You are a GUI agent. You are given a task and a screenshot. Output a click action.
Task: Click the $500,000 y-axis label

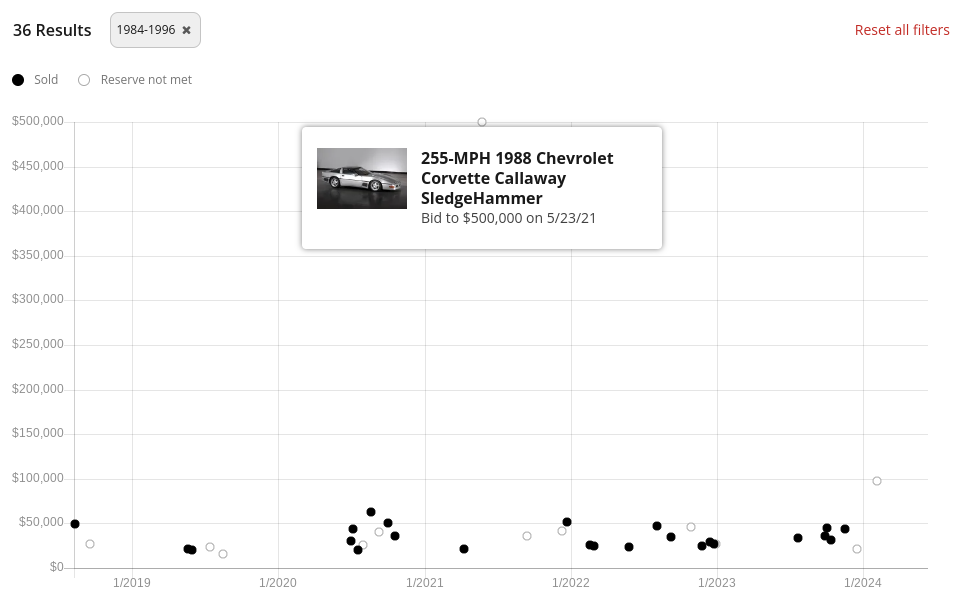[38, 121]
